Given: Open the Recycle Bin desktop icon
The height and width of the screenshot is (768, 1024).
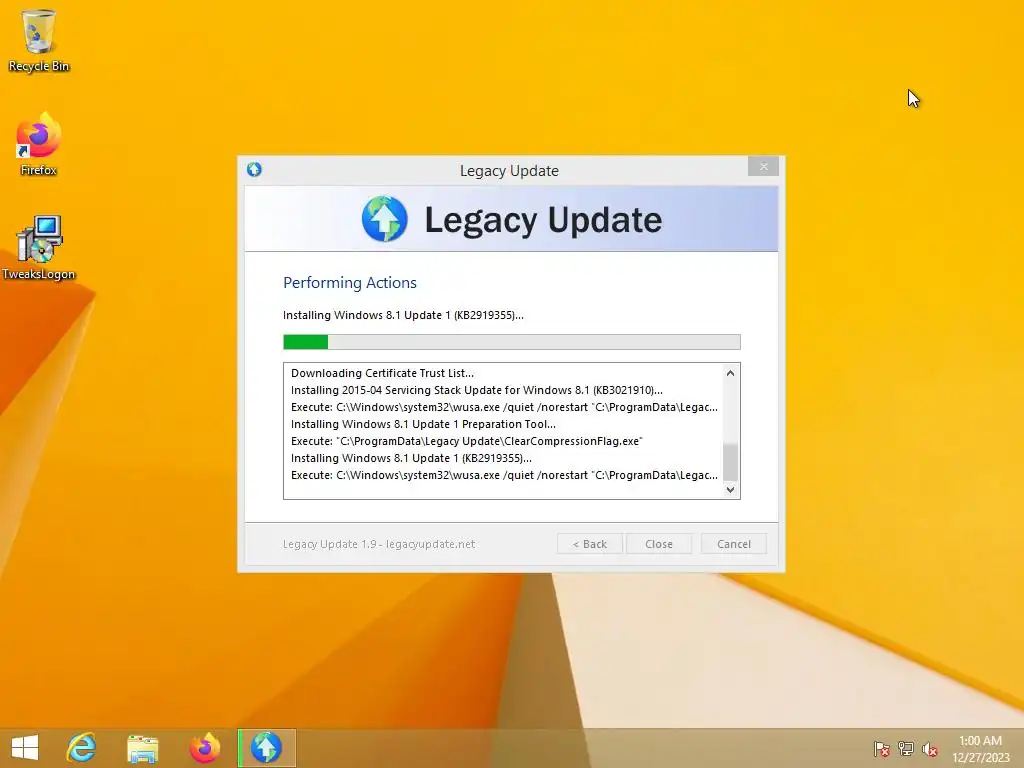Looking at the screenshot, I should point(39,40).
